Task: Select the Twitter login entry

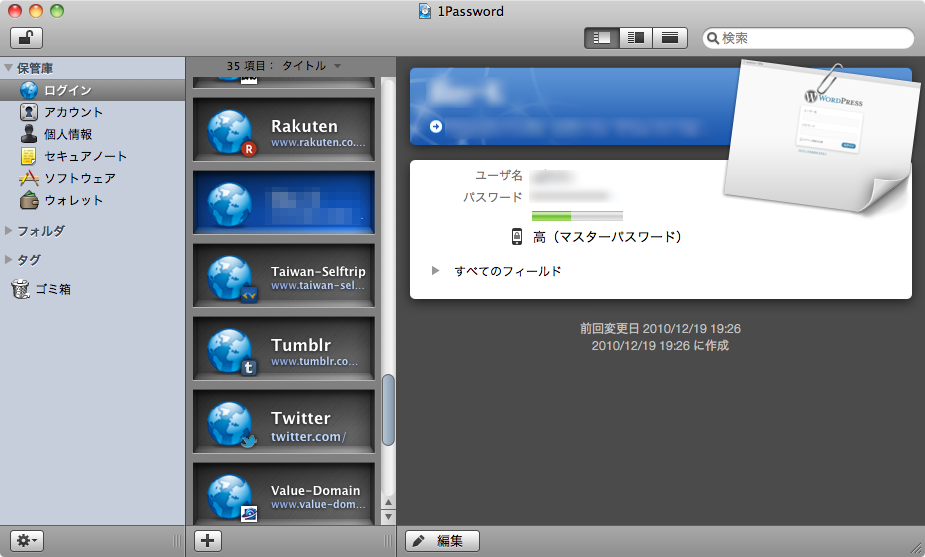Action: click(x=284, y=421)
